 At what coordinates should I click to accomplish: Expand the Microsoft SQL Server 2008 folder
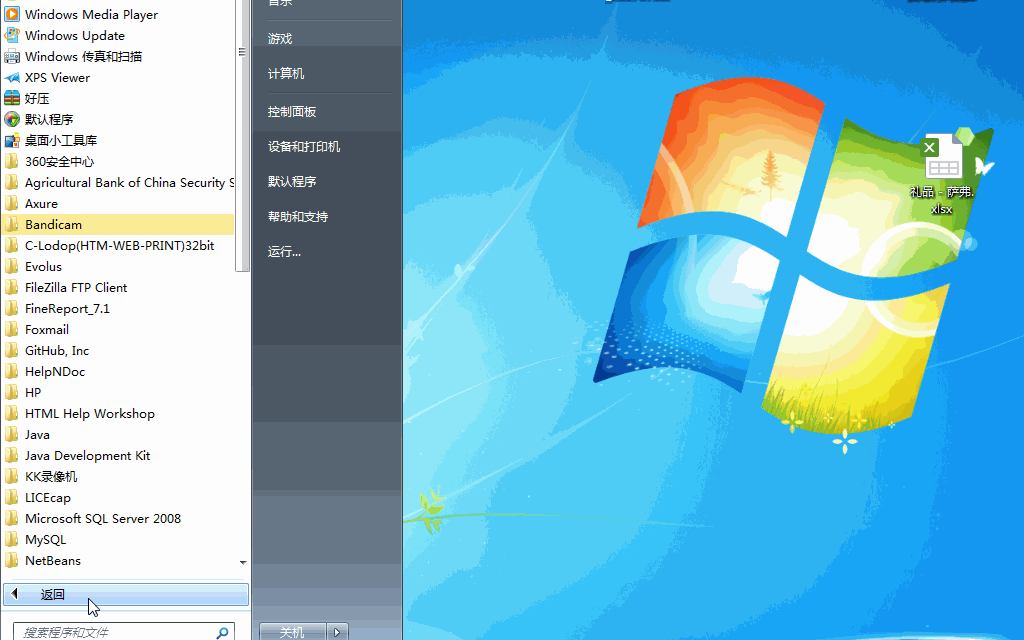point(102,519)
